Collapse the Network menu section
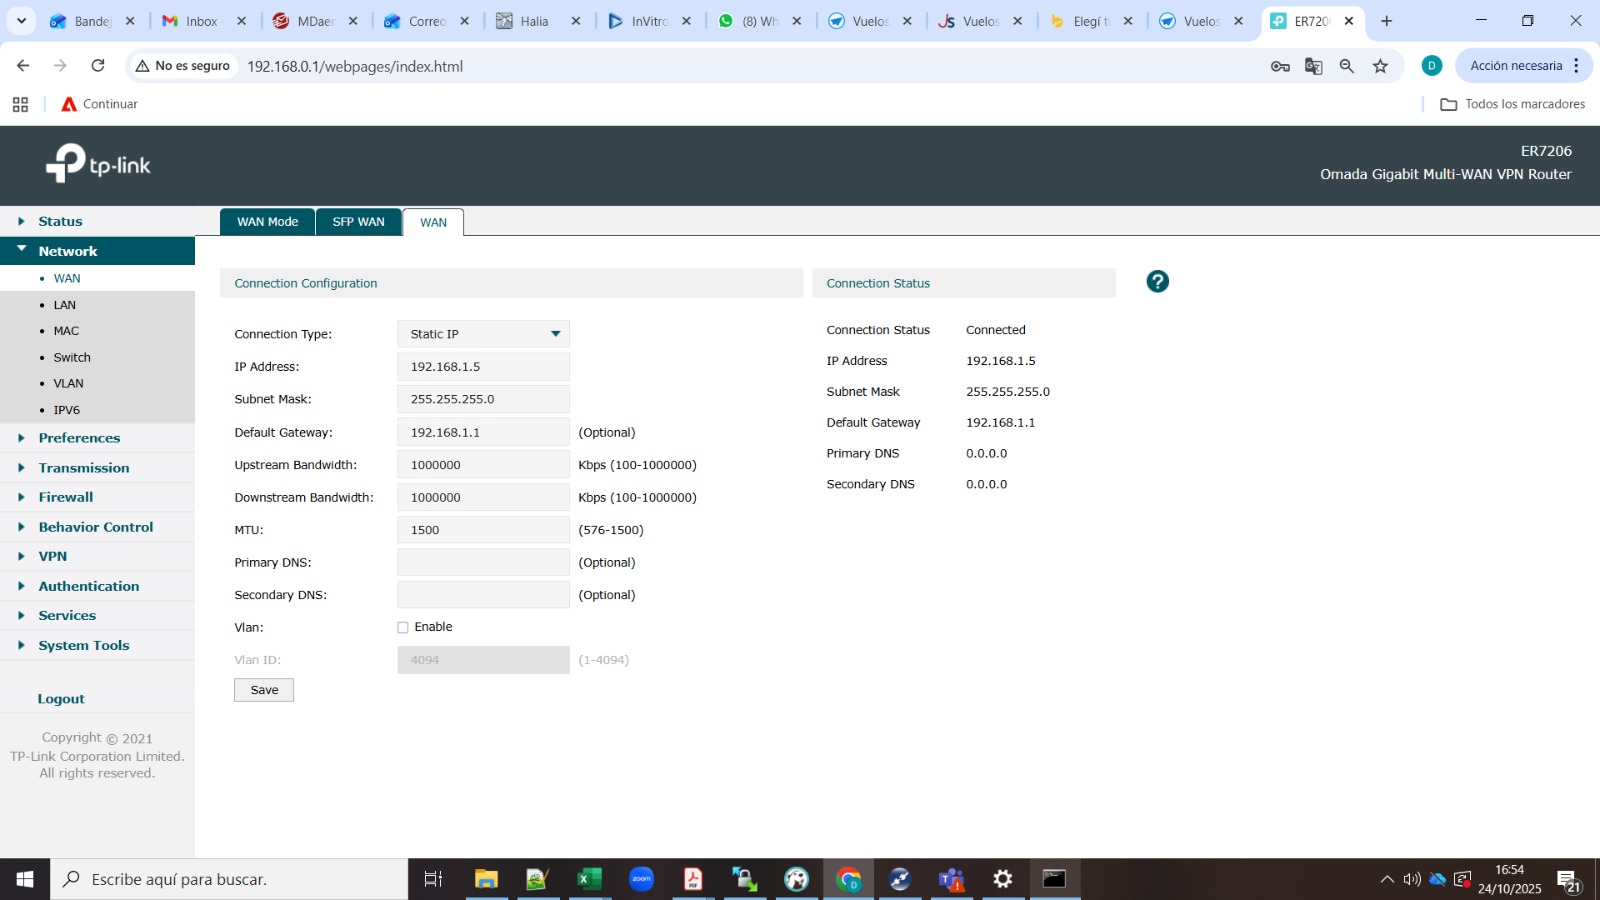 pyautogui.click(x=68, y=251)
